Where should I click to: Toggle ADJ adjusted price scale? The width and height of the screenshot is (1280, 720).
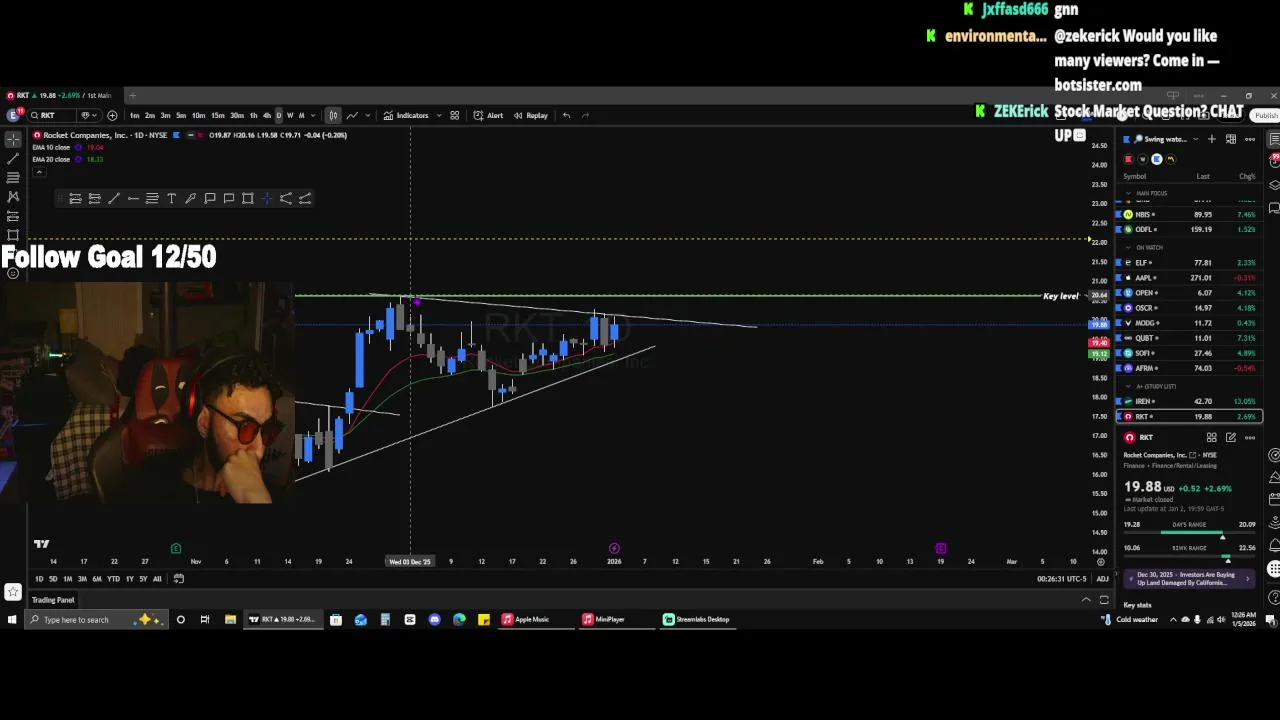click(x=1102, y=579)
